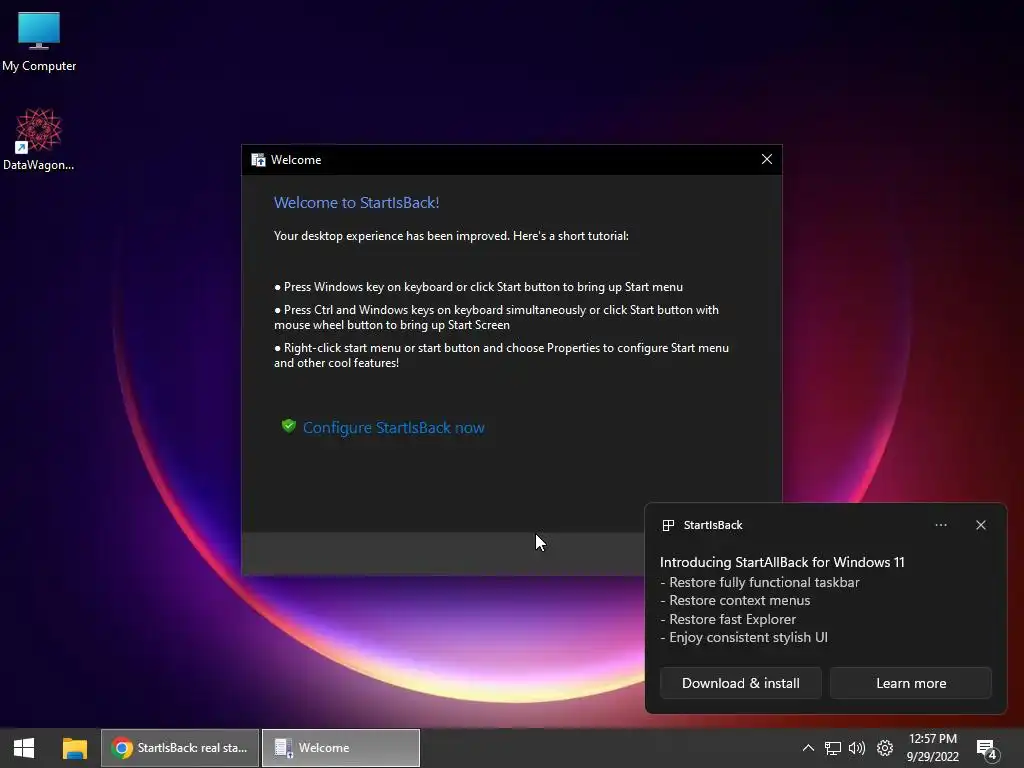Open the taskbar clock and date
Screen dimensions: 1024x768
pos(933,748)
